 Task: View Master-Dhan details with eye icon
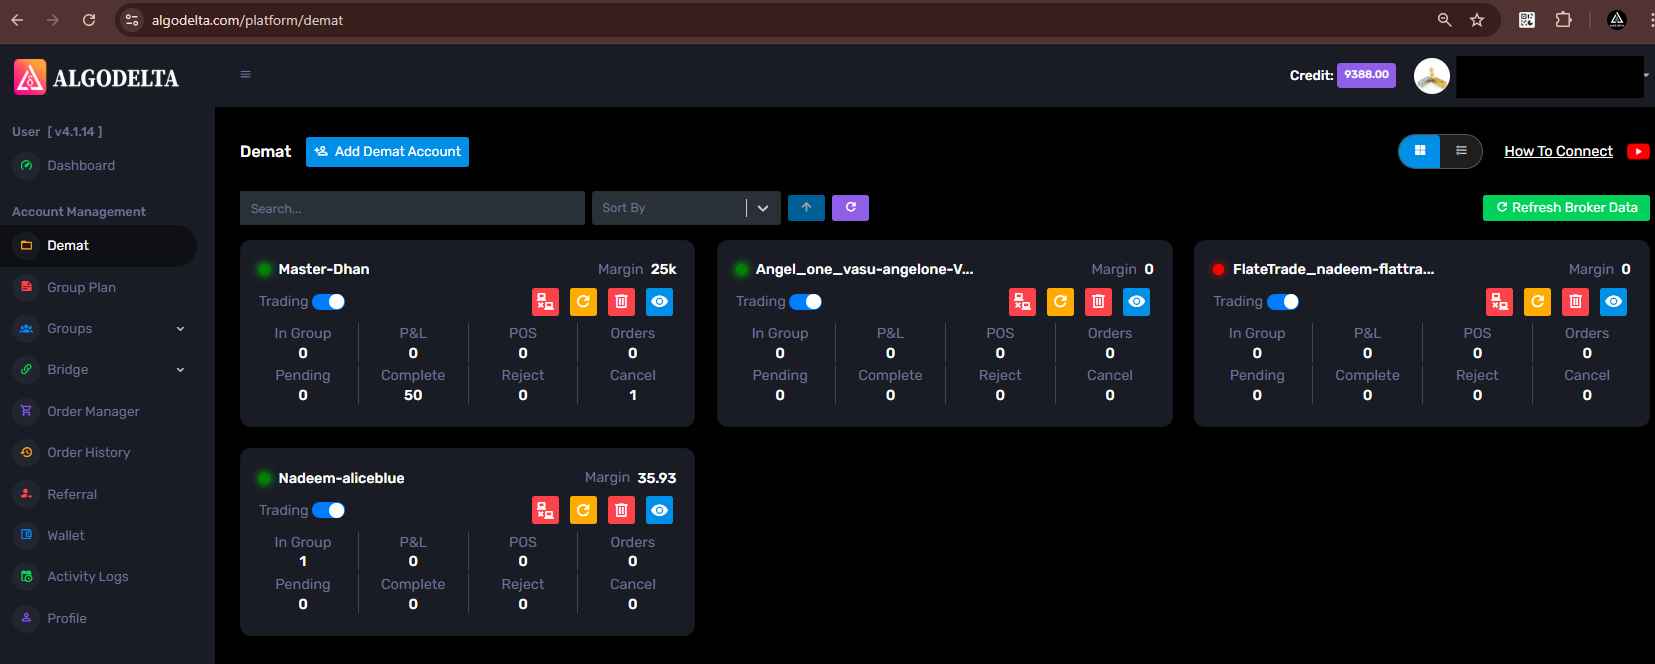coord(659,302)
